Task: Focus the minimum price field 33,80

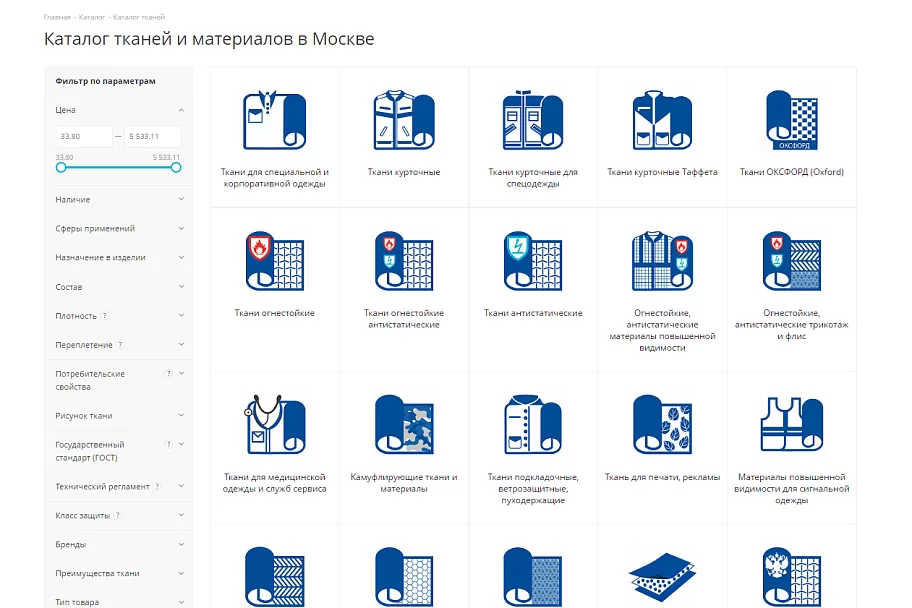Action: click(x=84, y=136)
